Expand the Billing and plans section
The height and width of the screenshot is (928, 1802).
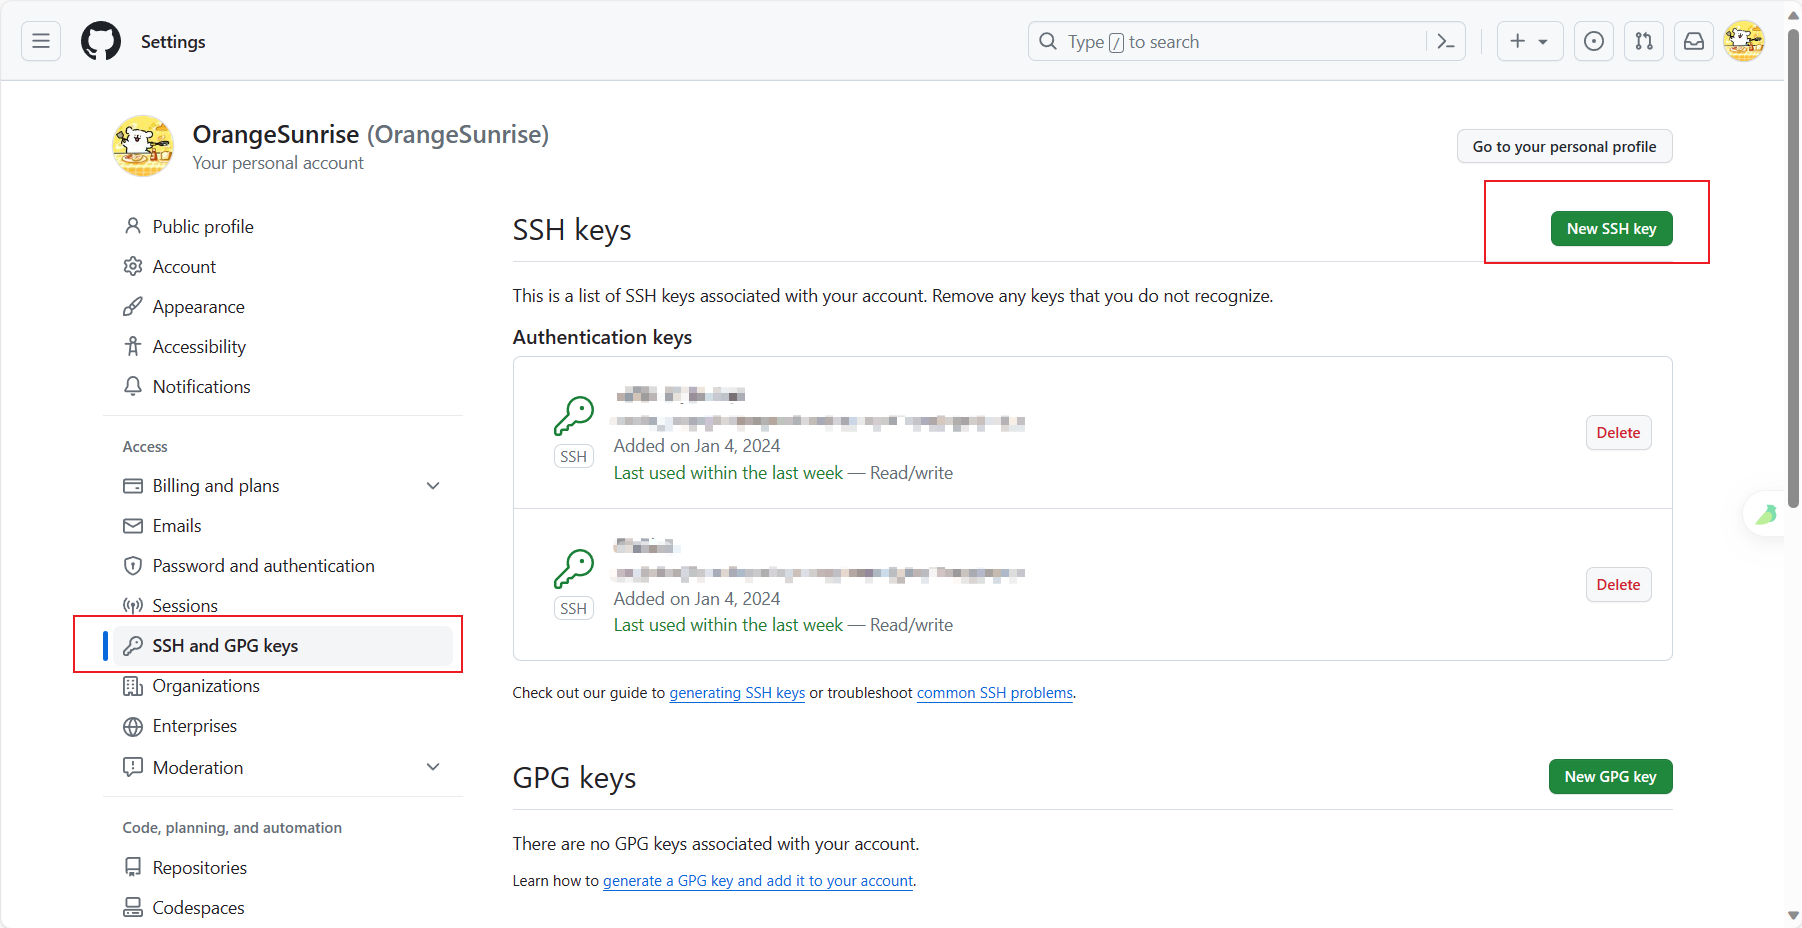click(x=433, y=486)
